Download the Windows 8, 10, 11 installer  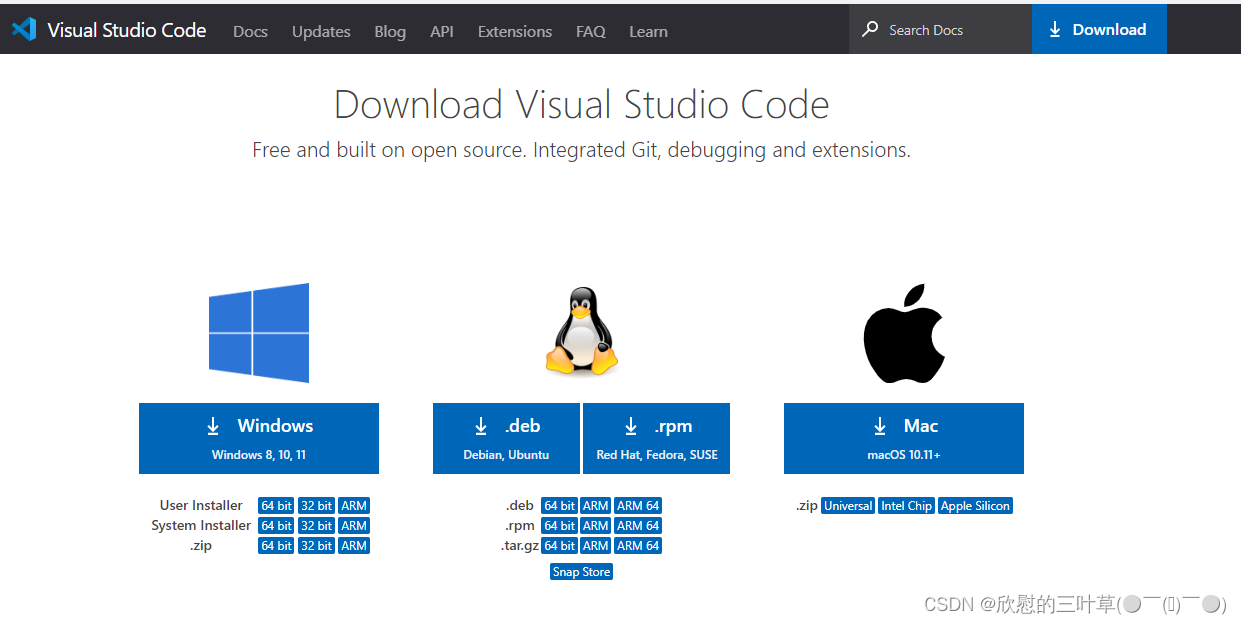259,438
